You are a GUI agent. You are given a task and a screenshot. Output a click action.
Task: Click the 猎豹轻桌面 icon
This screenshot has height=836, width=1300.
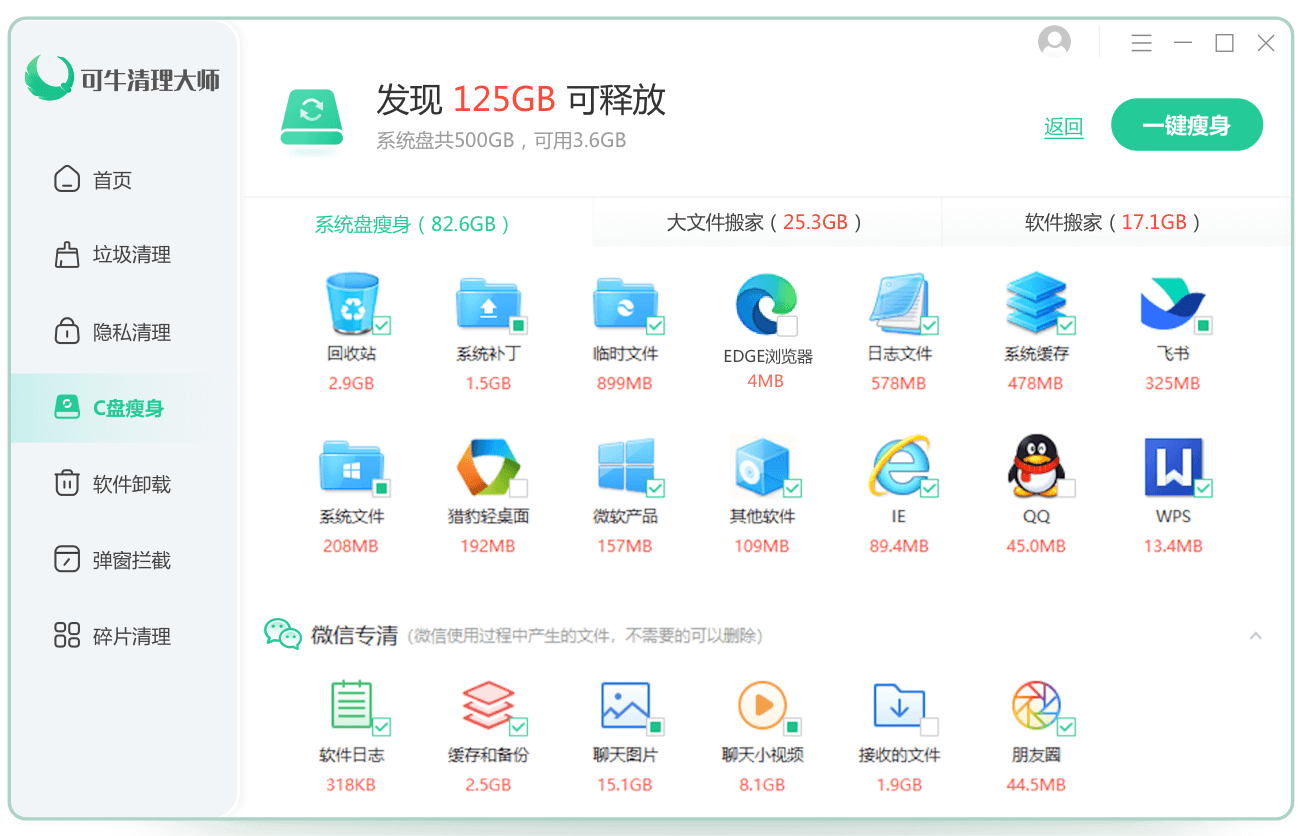(x=488, y=467)
